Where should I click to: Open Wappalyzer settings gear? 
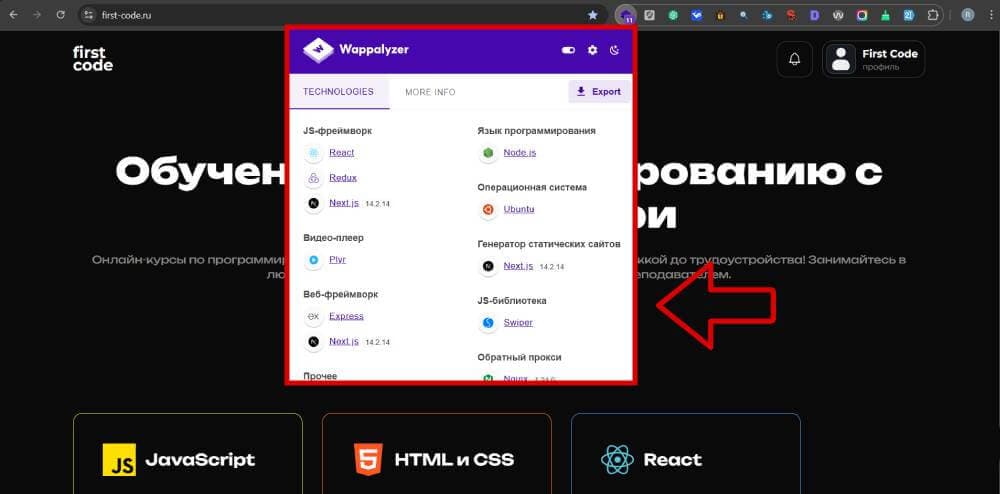[x=592, y=50]
